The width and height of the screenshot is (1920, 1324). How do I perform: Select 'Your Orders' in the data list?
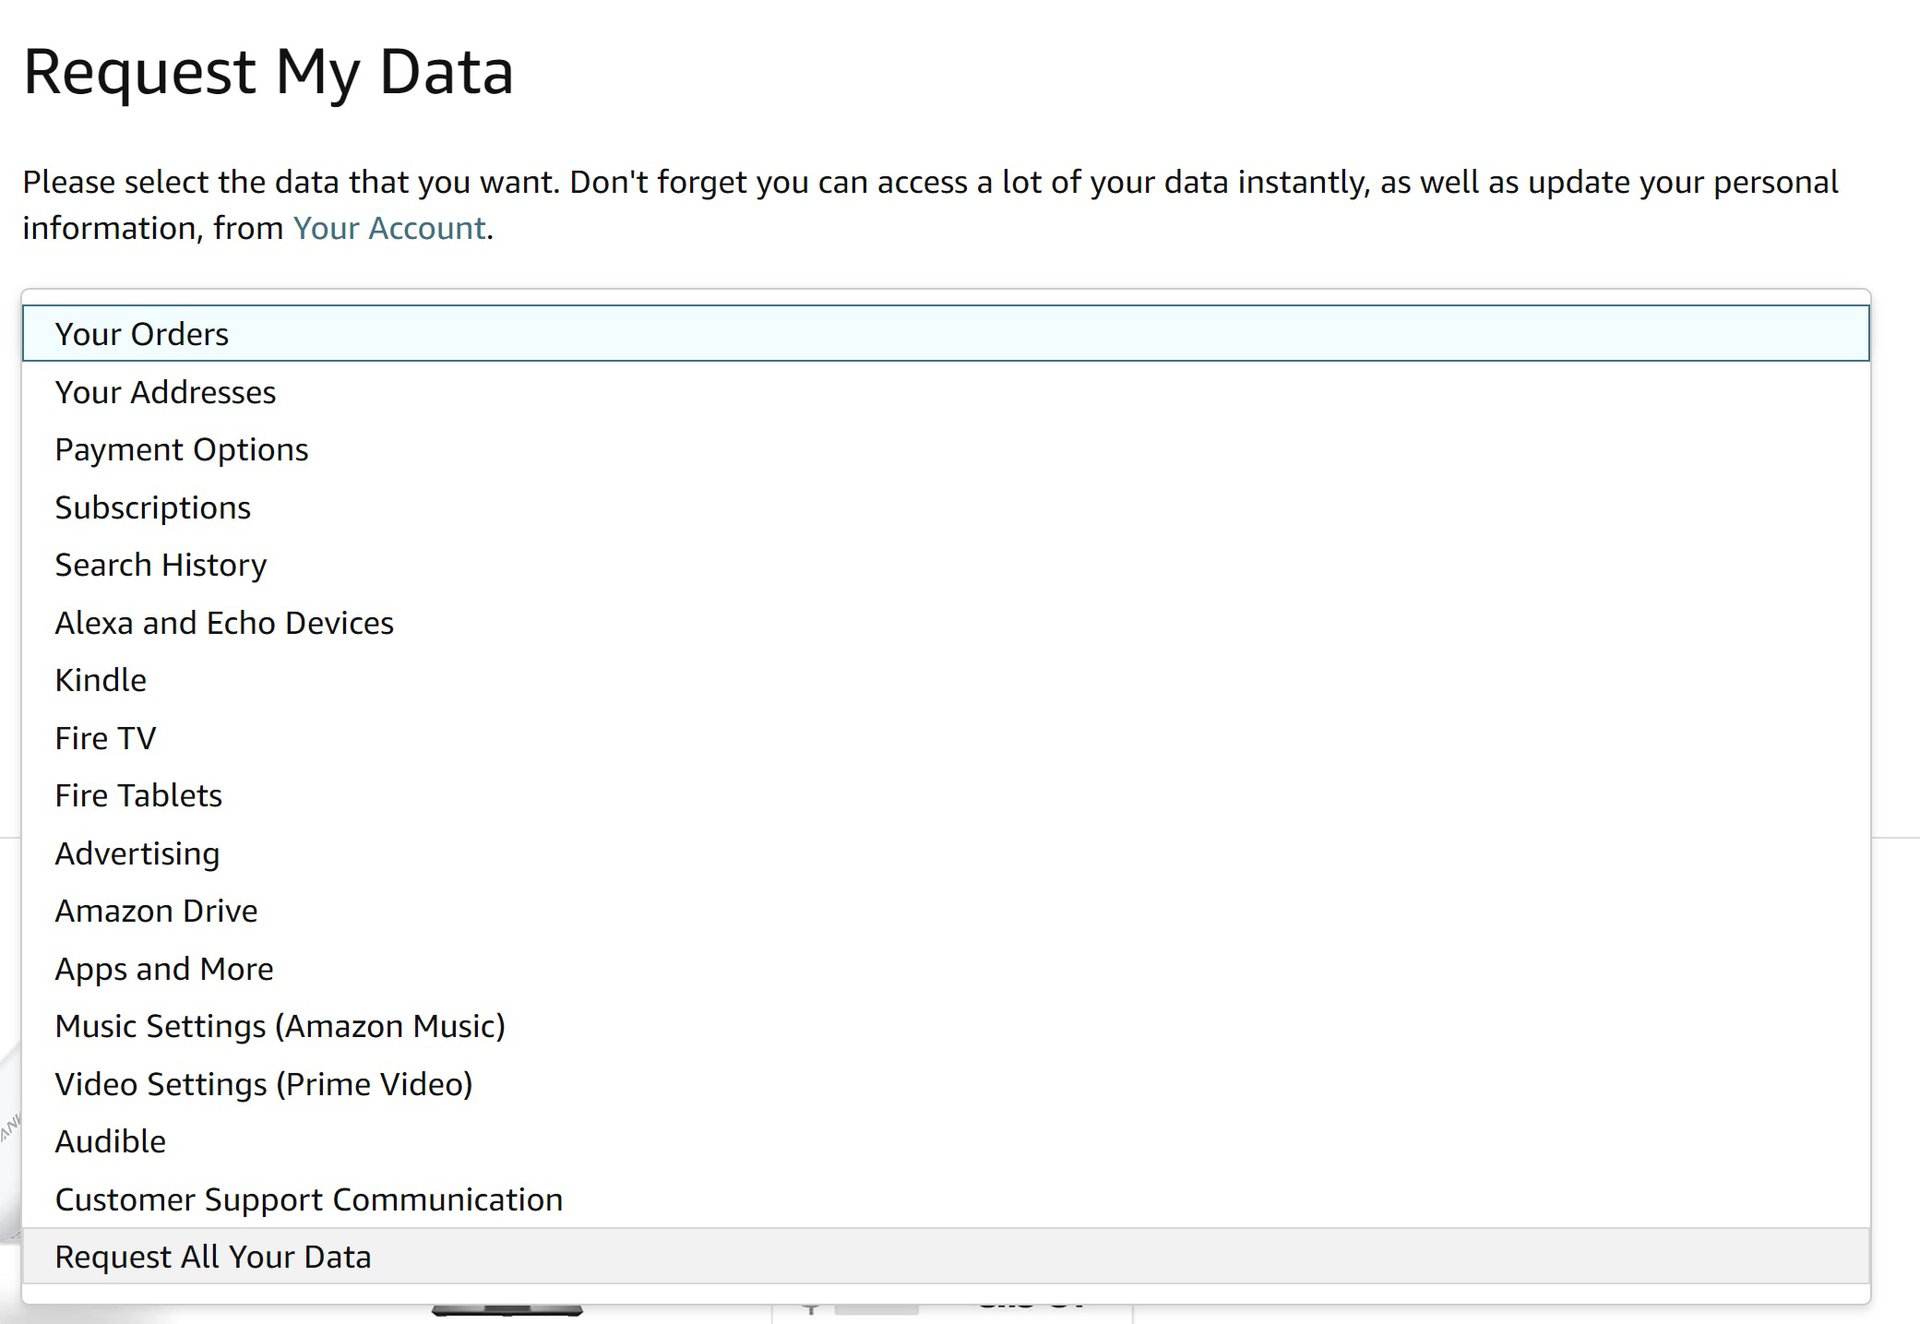pyautogui.click(x=945, y=333)
